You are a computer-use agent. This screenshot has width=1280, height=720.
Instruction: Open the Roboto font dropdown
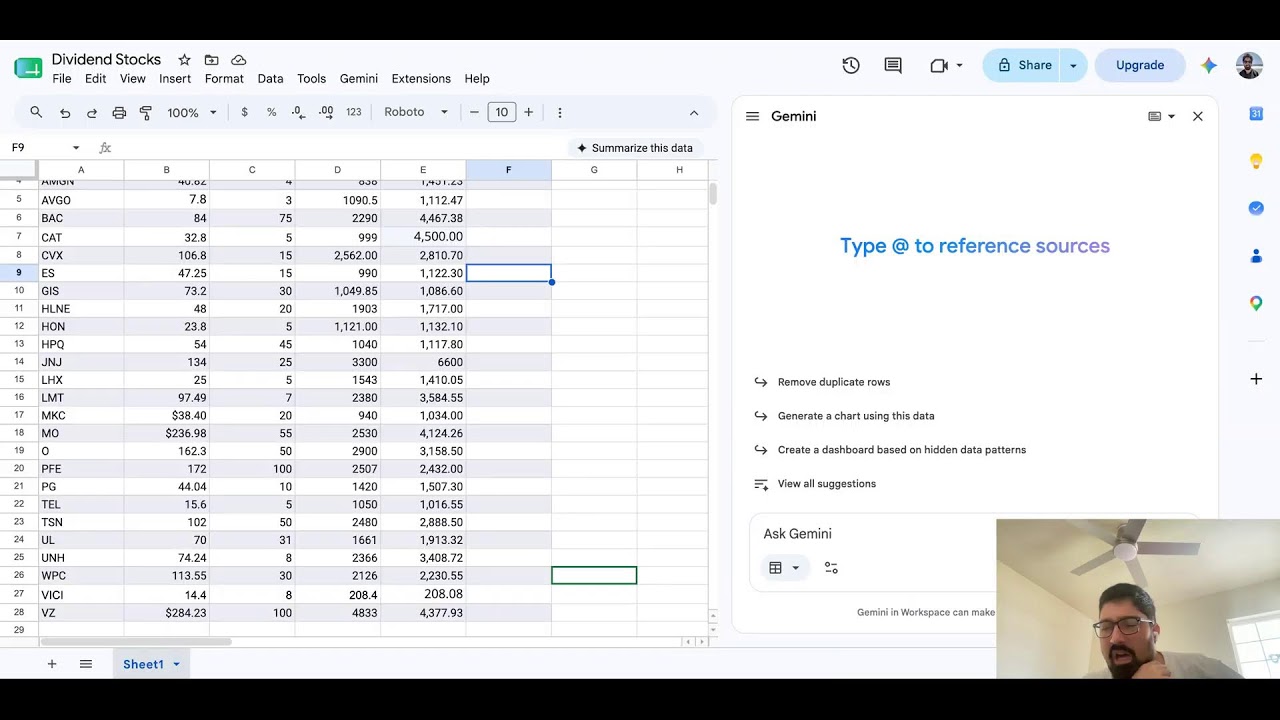coord(416,112)
